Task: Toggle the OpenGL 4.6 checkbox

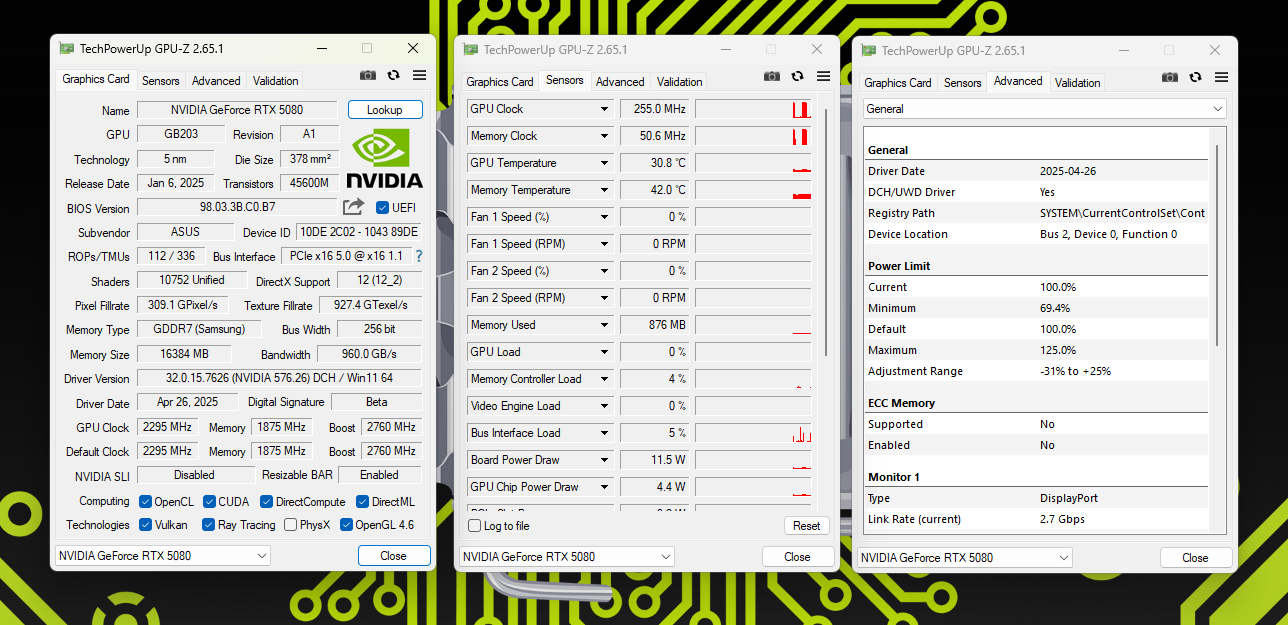Action: coord(346,525)
